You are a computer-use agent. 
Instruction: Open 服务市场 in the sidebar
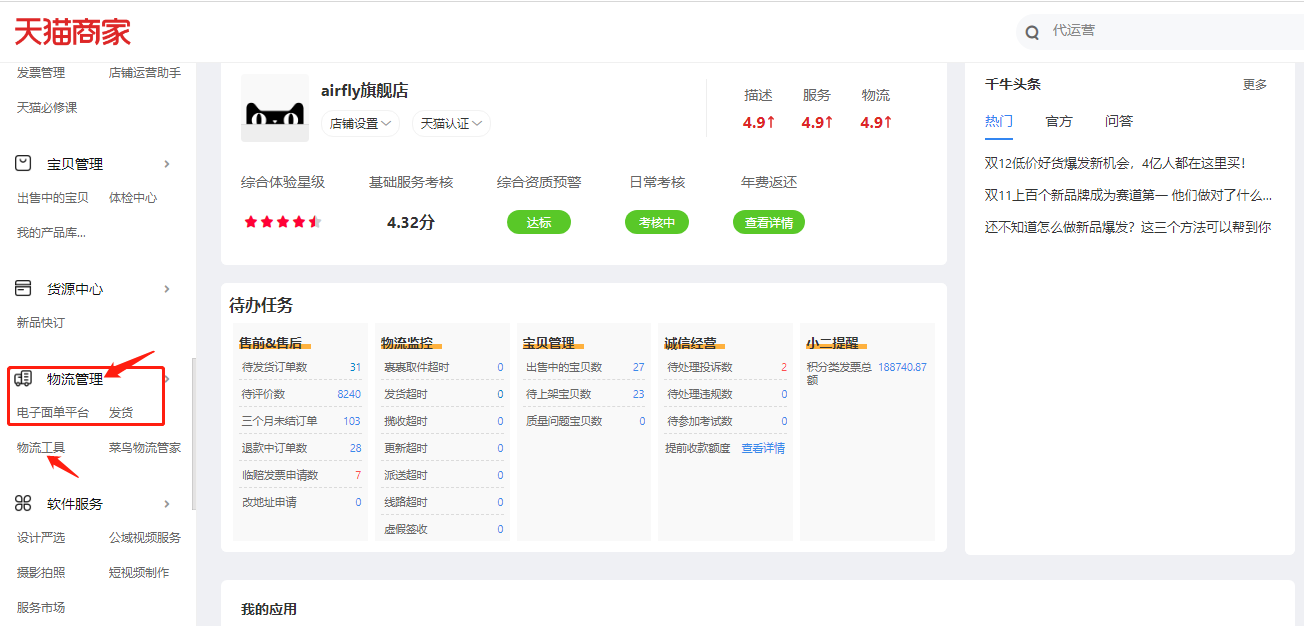41,608
